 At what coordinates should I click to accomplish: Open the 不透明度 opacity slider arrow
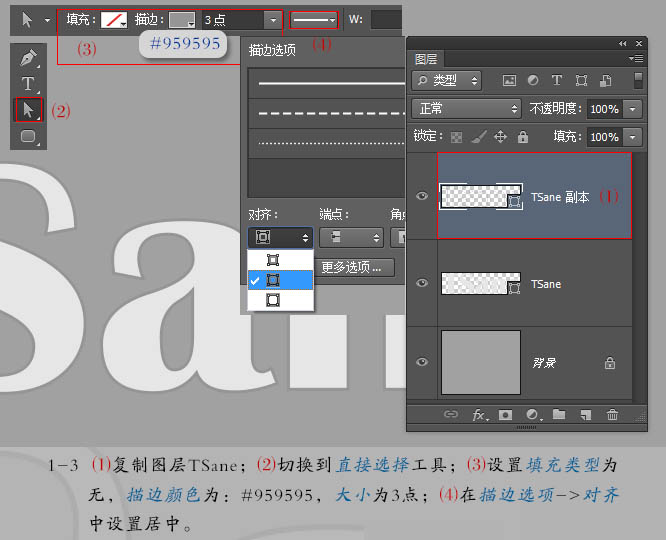point(632,109)
